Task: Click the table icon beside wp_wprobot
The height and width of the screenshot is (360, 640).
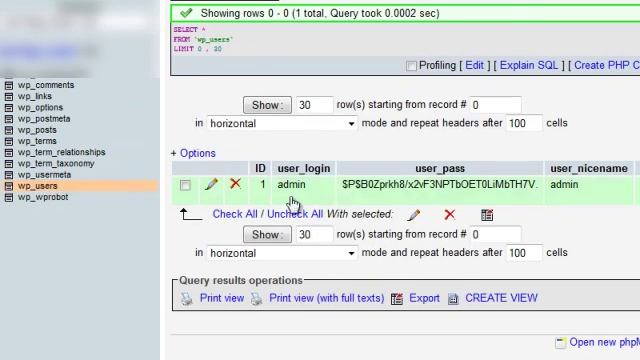Action: point(9,197)
